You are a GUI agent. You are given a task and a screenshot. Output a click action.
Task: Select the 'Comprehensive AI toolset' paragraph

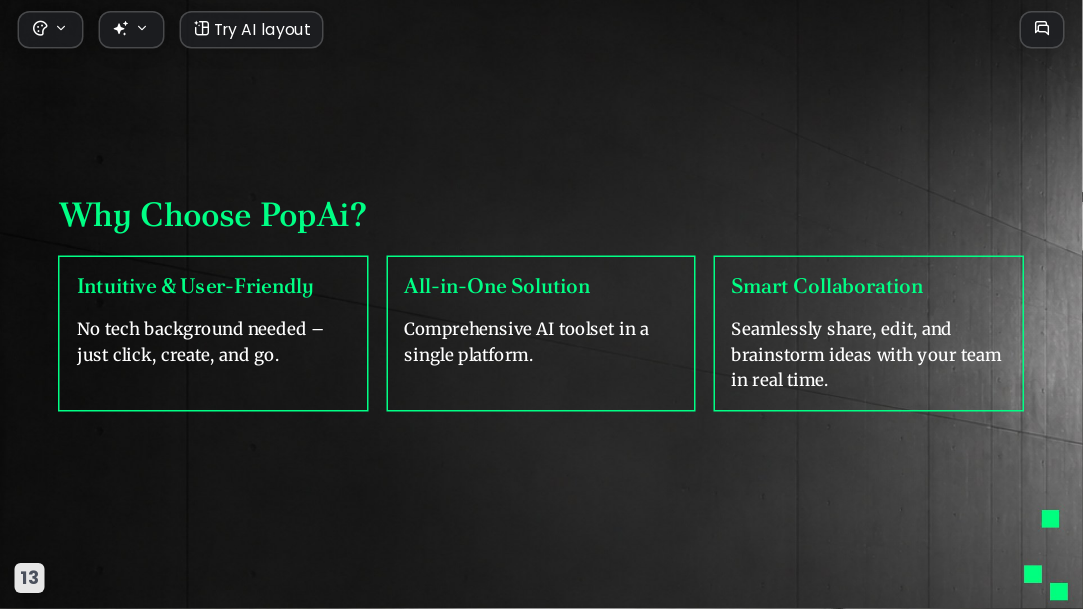pos(526,342)
